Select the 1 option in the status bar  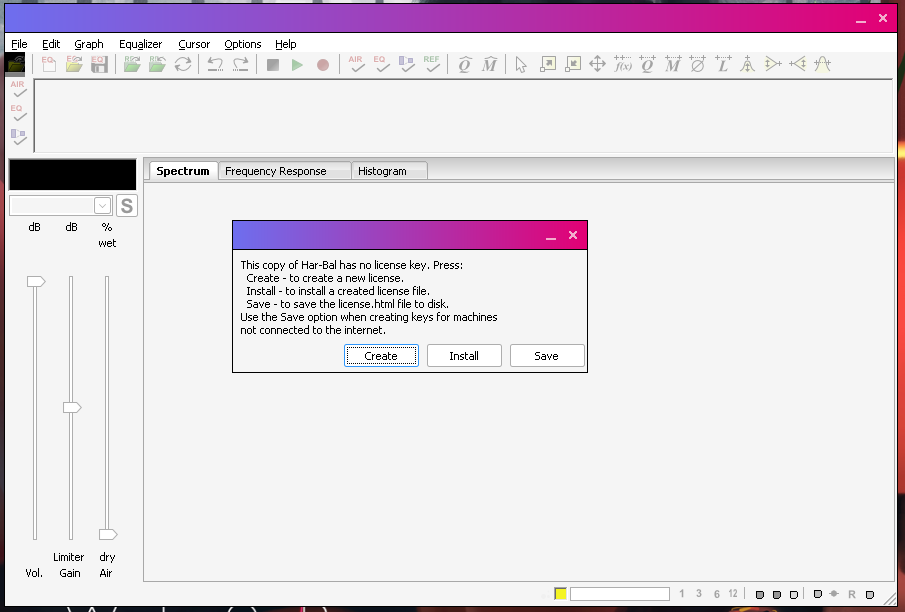pyautogui.click(x=682, y=594)
